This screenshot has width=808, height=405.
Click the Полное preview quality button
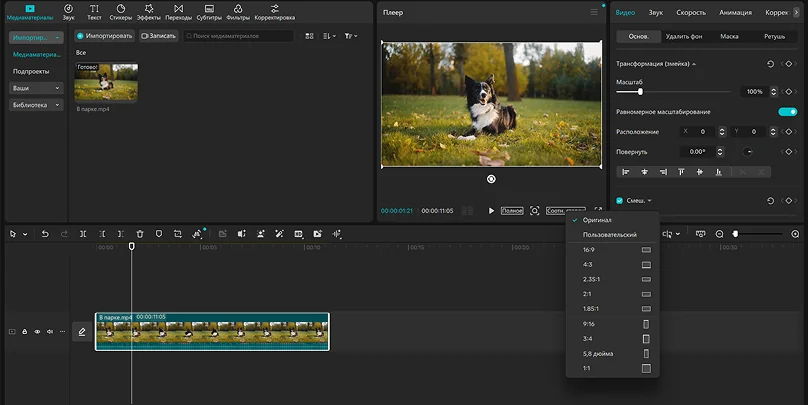tap(512, 210)
